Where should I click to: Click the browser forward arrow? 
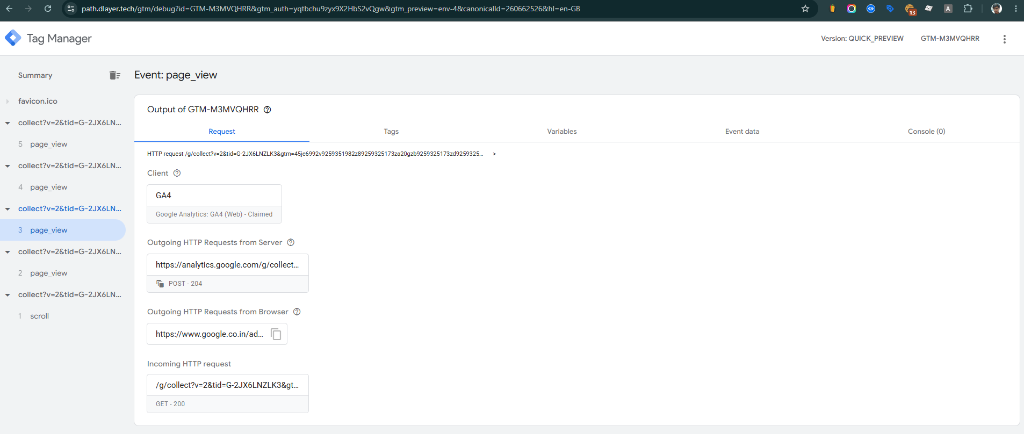28,8
